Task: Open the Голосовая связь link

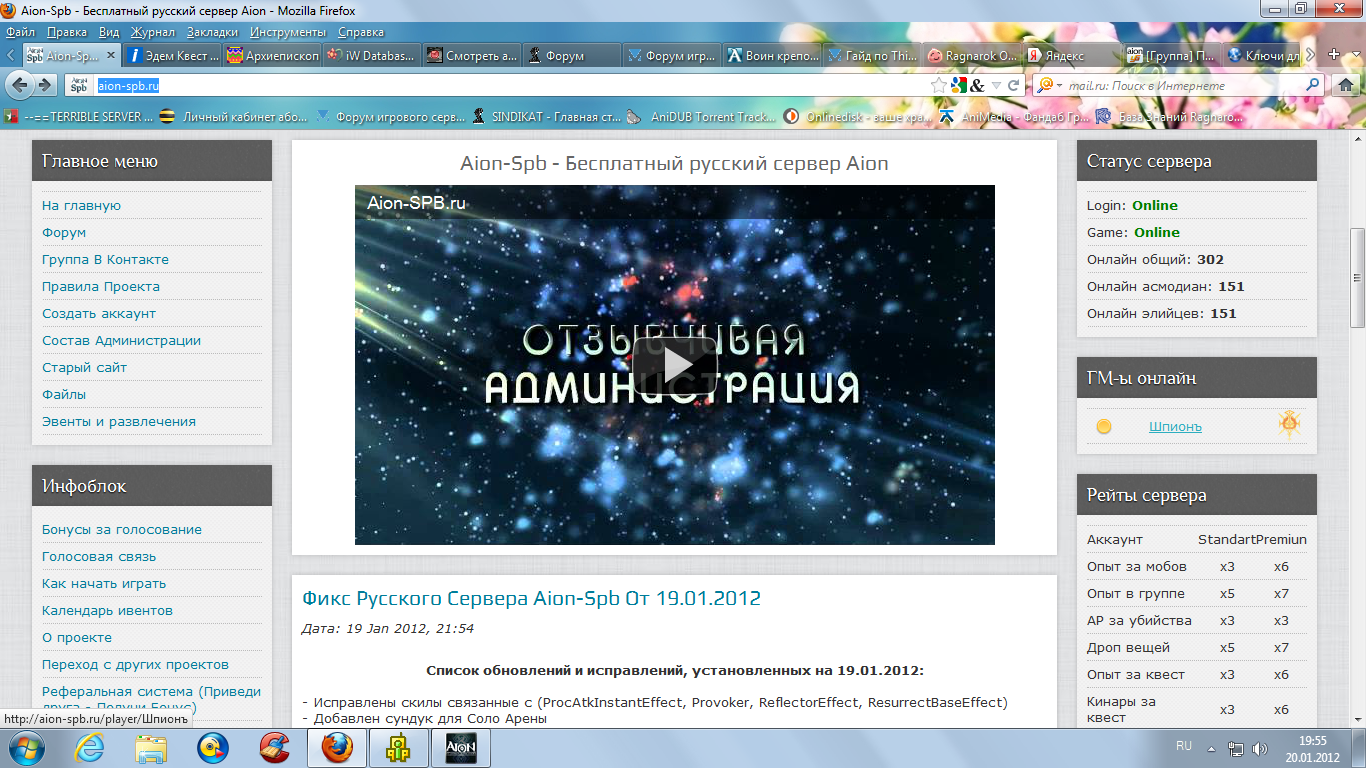Action: click(x=99, y=556)
